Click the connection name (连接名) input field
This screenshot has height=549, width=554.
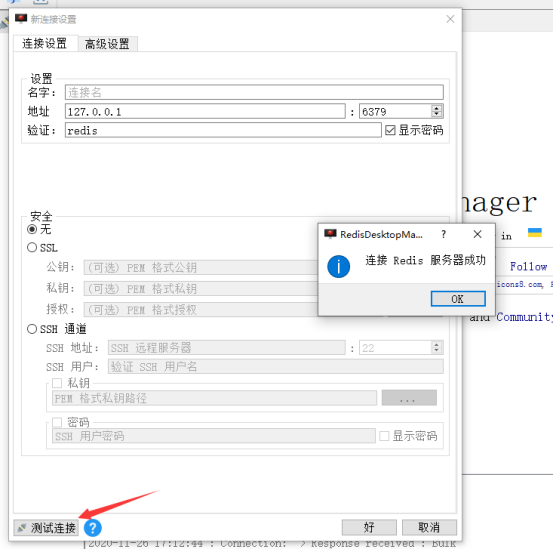point(254,93)
